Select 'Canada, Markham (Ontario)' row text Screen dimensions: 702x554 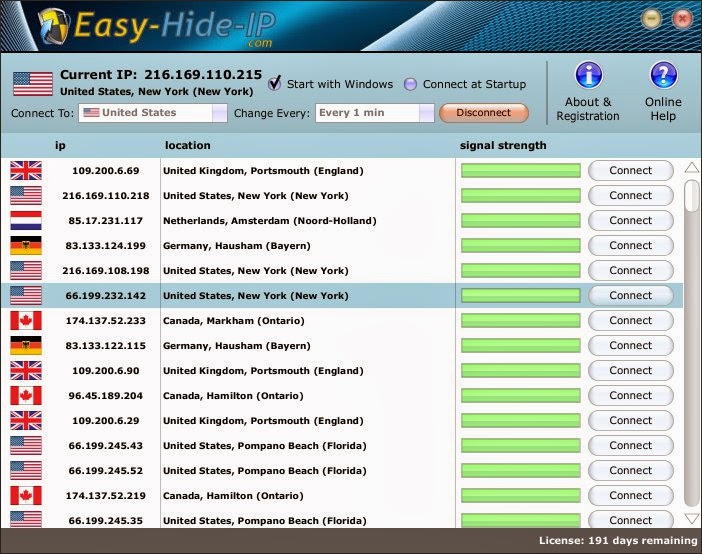234,321
